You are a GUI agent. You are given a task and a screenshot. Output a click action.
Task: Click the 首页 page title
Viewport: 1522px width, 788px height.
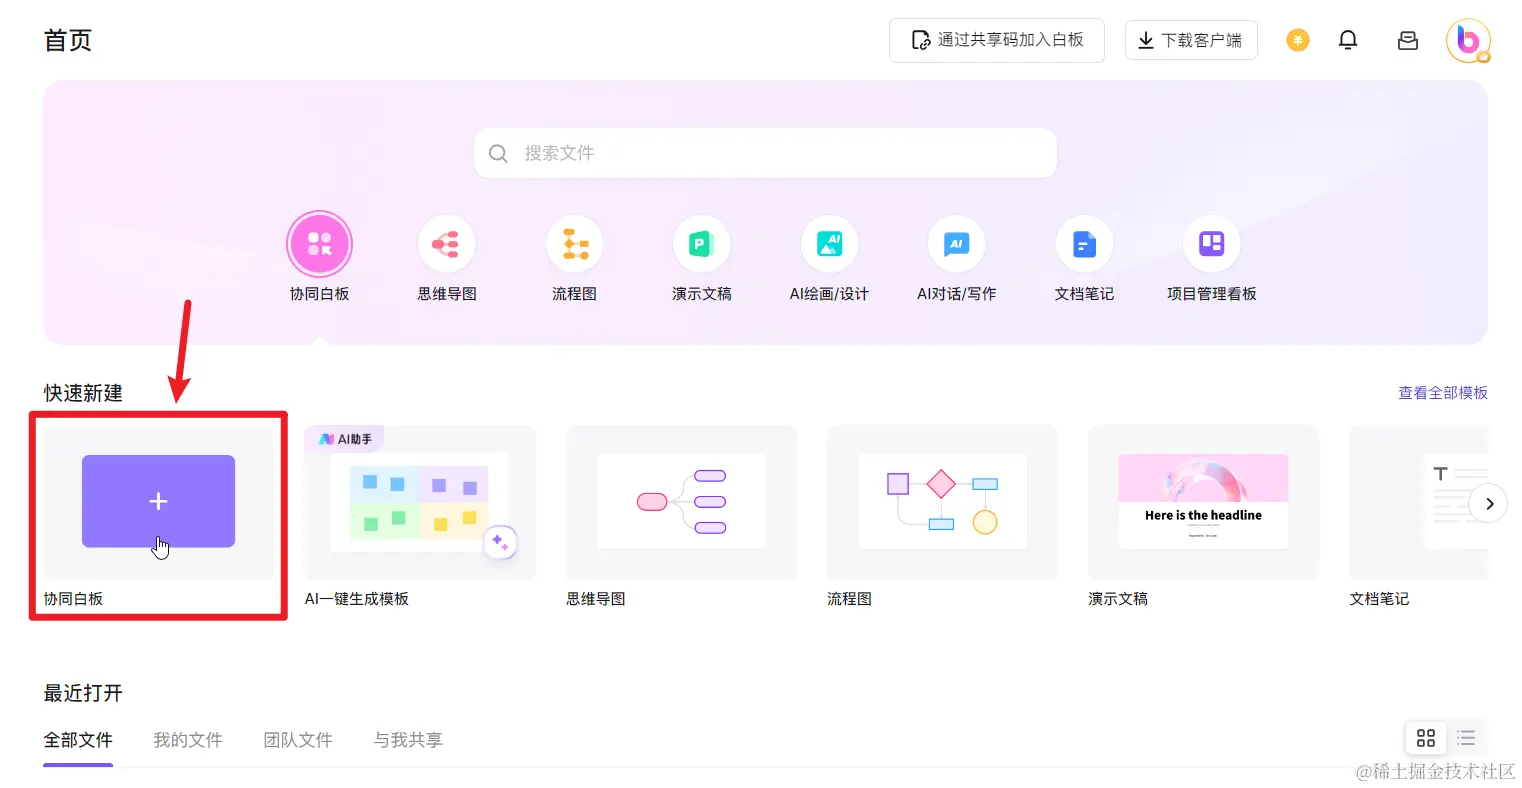point(68,40)
